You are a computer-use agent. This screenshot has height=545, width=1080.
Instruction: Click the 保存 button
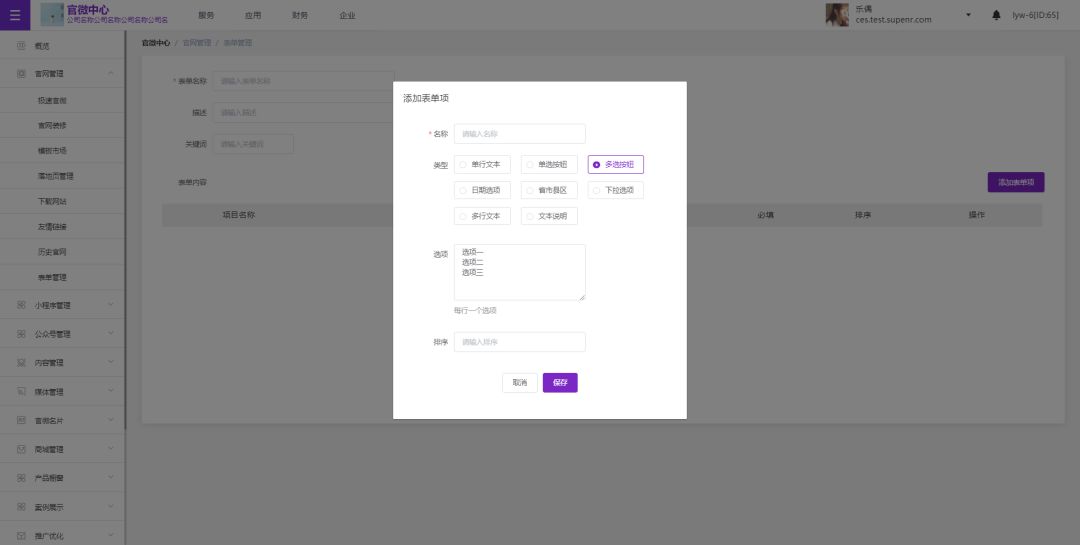coord(560,383)
